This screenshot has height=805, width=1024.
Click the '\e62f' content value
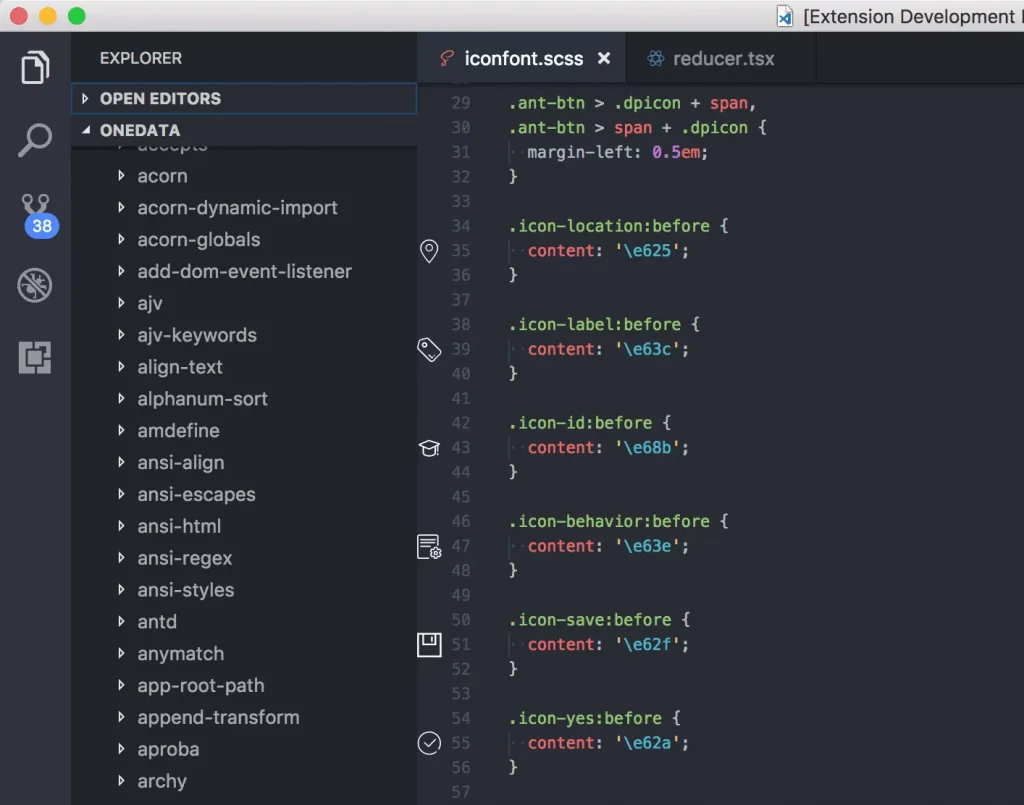pos(647,645)
